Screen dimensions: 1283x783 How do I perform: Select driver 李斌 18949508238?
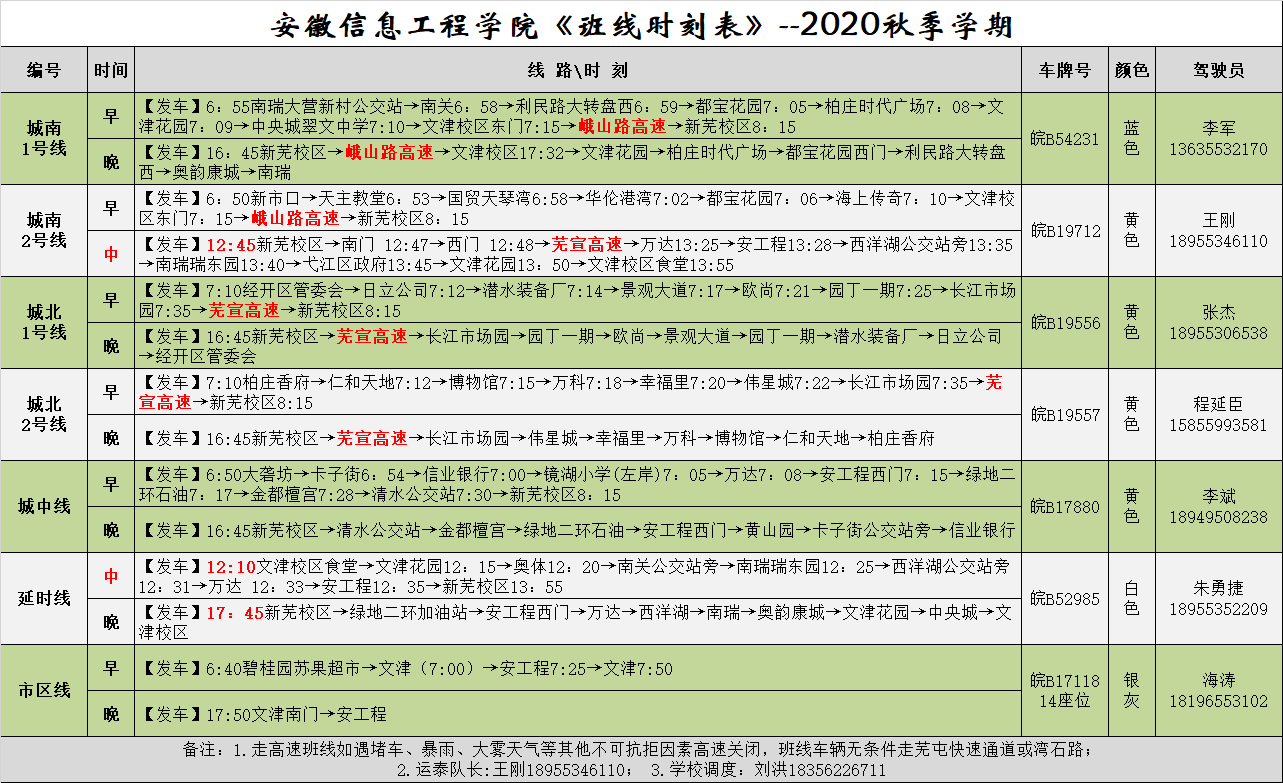1219,506
